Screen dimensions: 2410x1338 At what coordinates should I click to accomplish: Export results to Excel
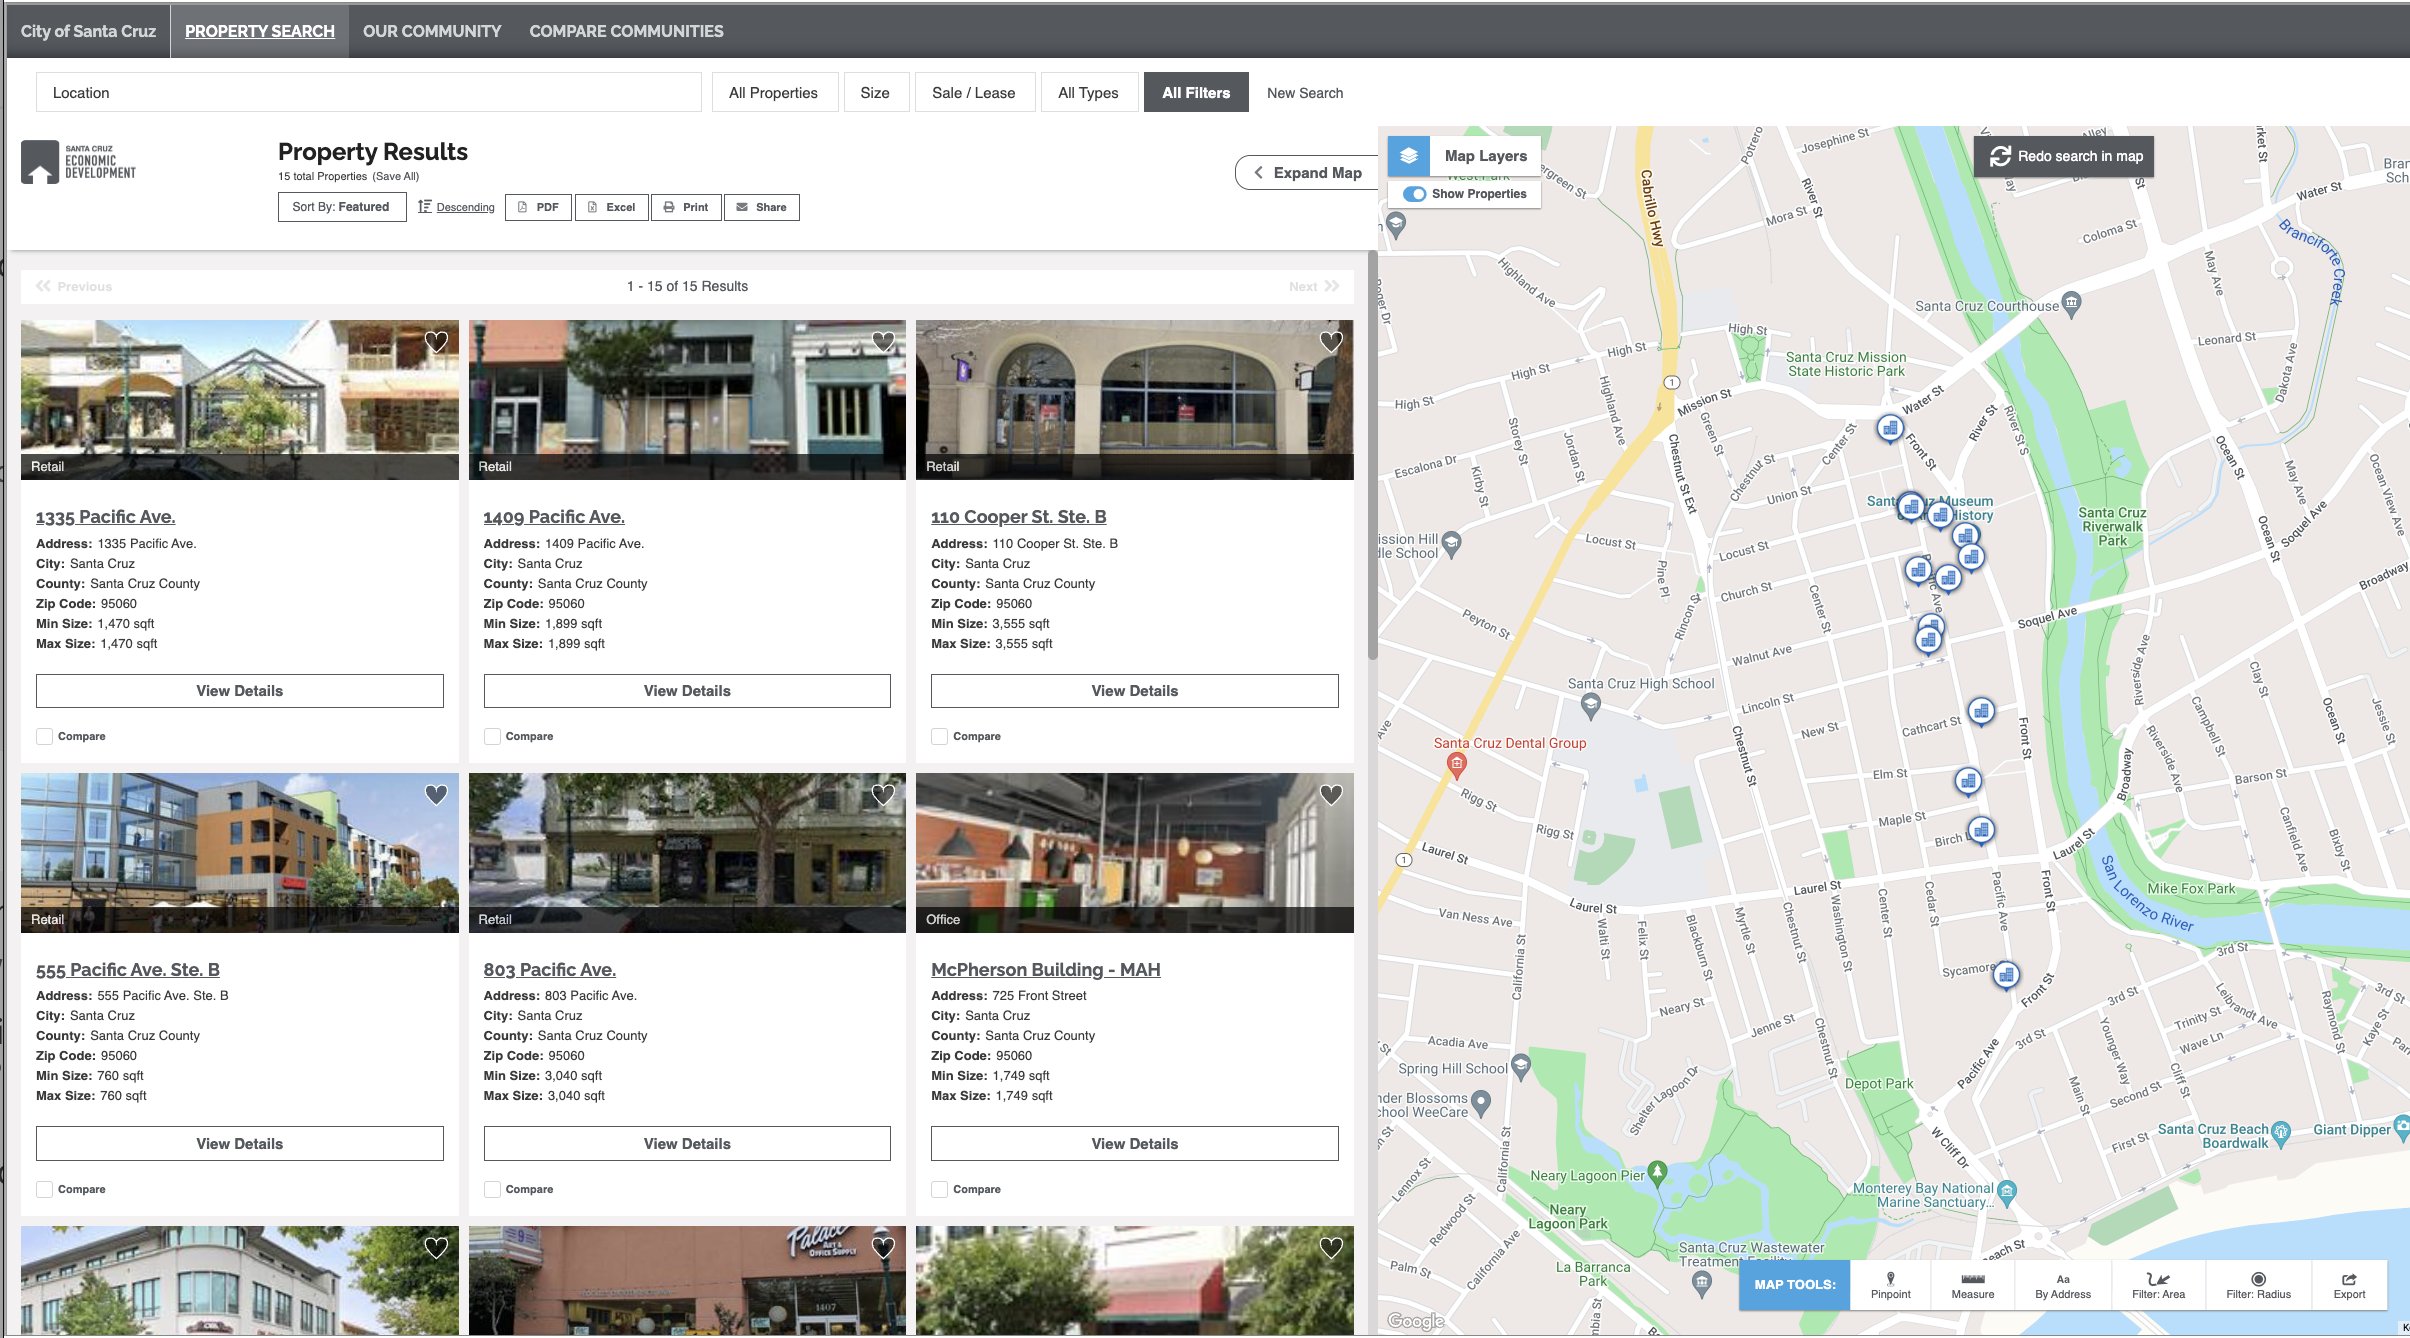(611, 207)
